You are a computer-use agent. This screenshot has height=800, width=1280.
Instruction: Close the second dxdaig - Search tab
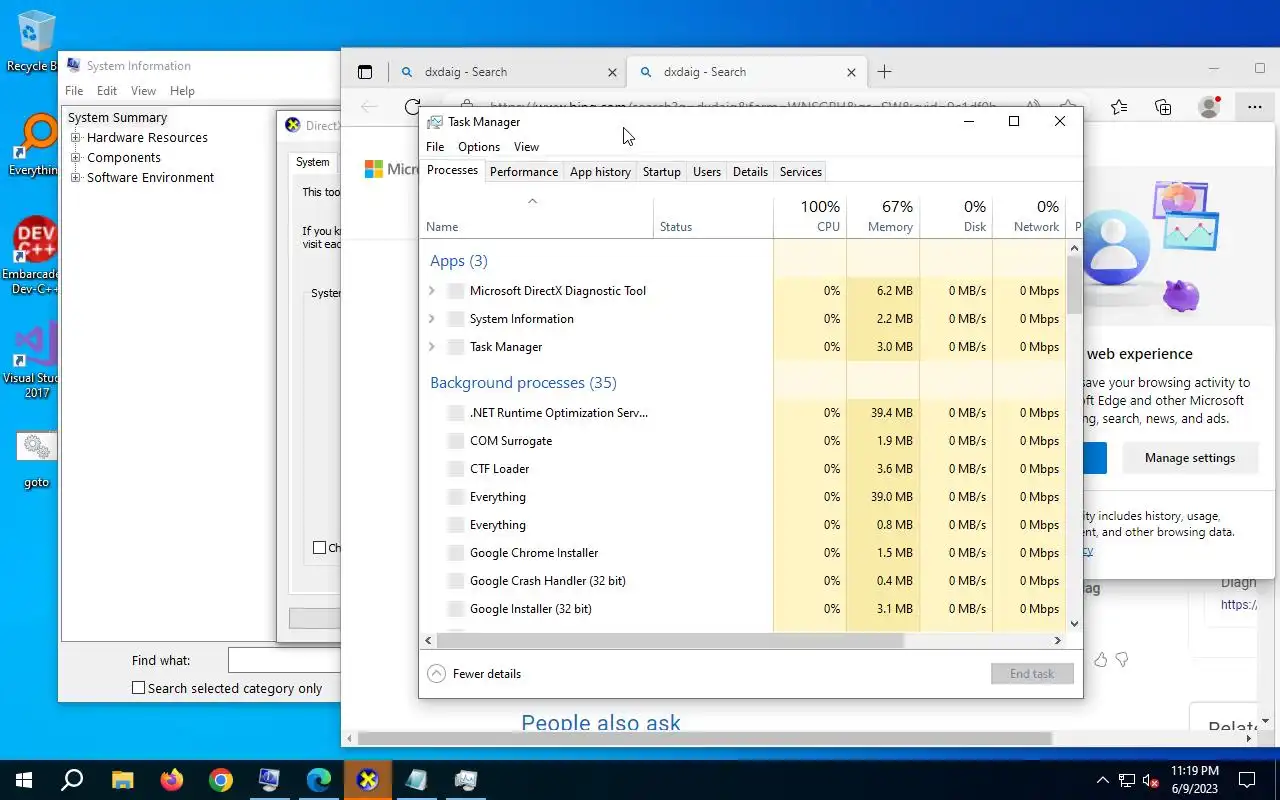(x=852, y=72)
